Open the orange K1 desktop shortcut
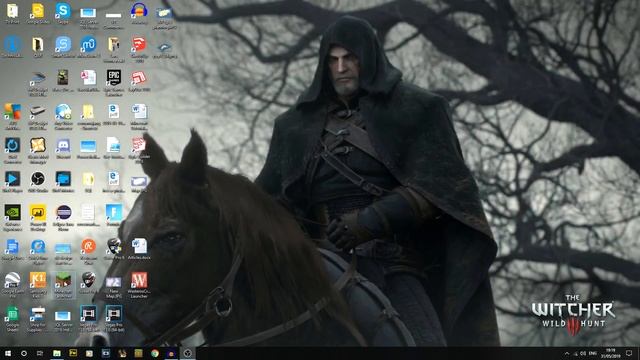Screen dimensions: 640x360 [x=38, y=285]
